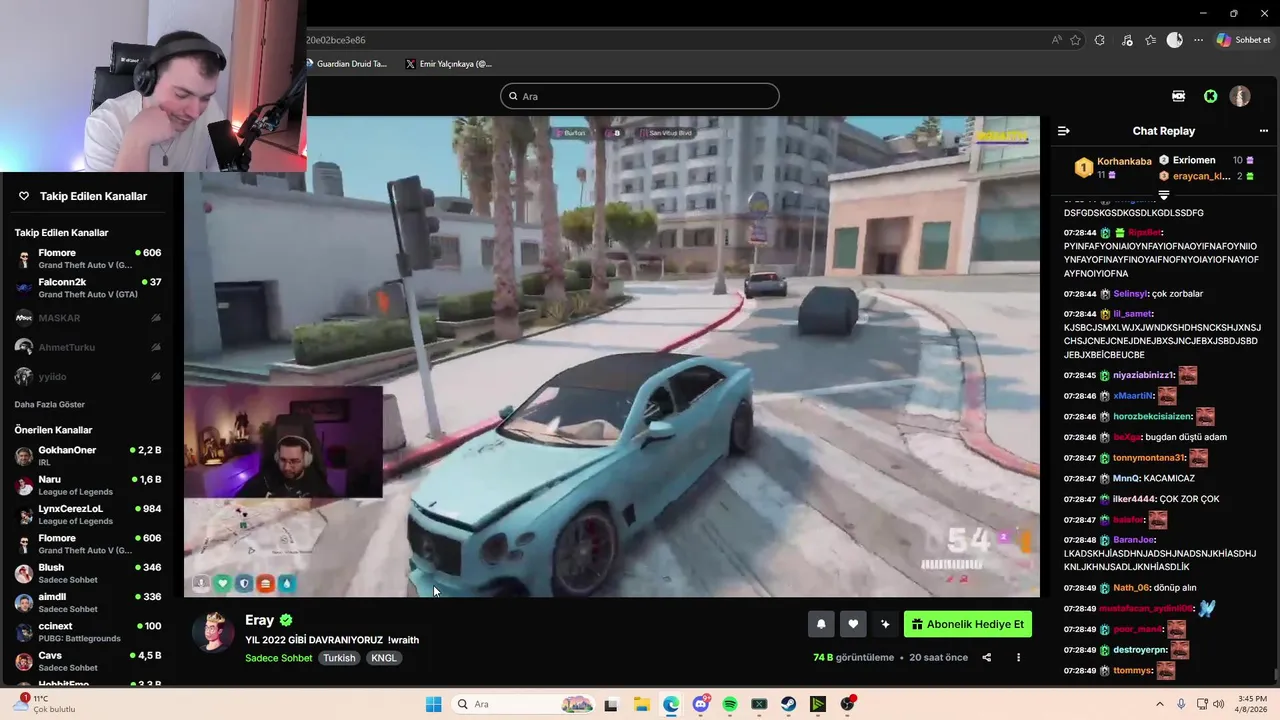The width and height of the screenshot is (1280, 720).
Task: Click the favorite star icon in address bar
Action: pyautogui.click(x=1076, y=40)
